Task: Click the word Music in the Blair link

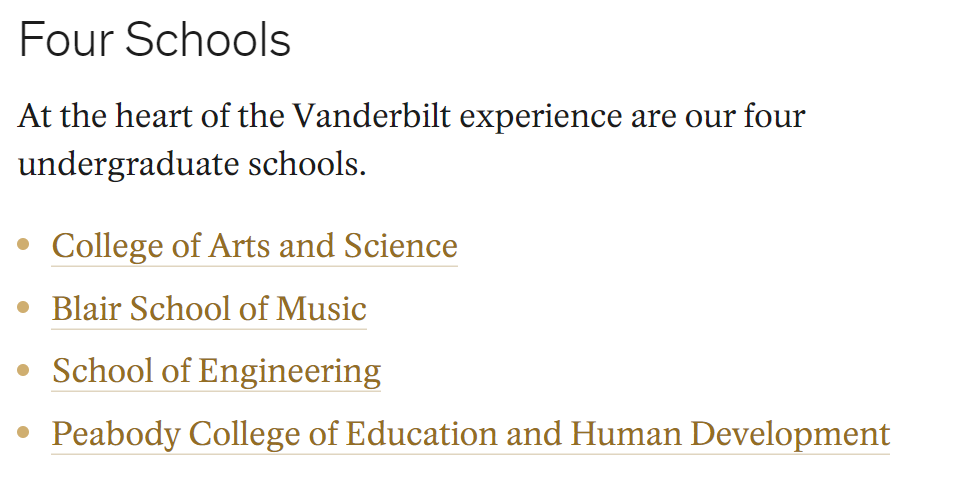Action: click(321, 309)
